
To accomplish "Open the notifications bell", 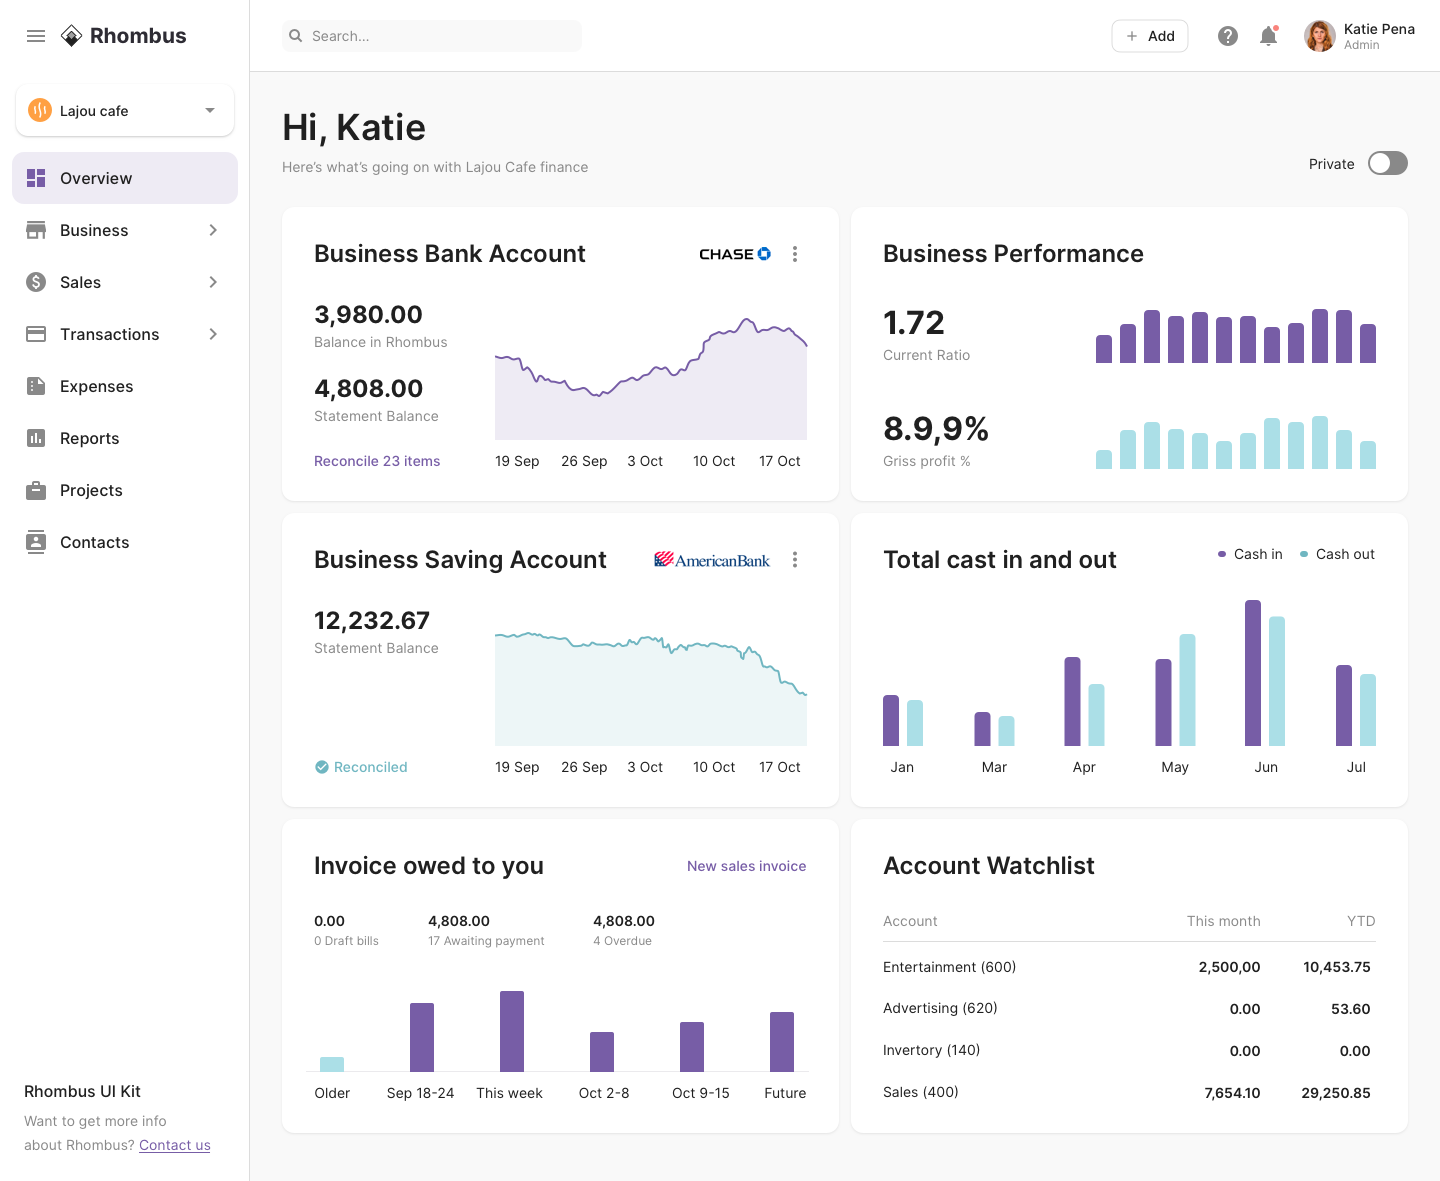I will tap(1268, 36).
